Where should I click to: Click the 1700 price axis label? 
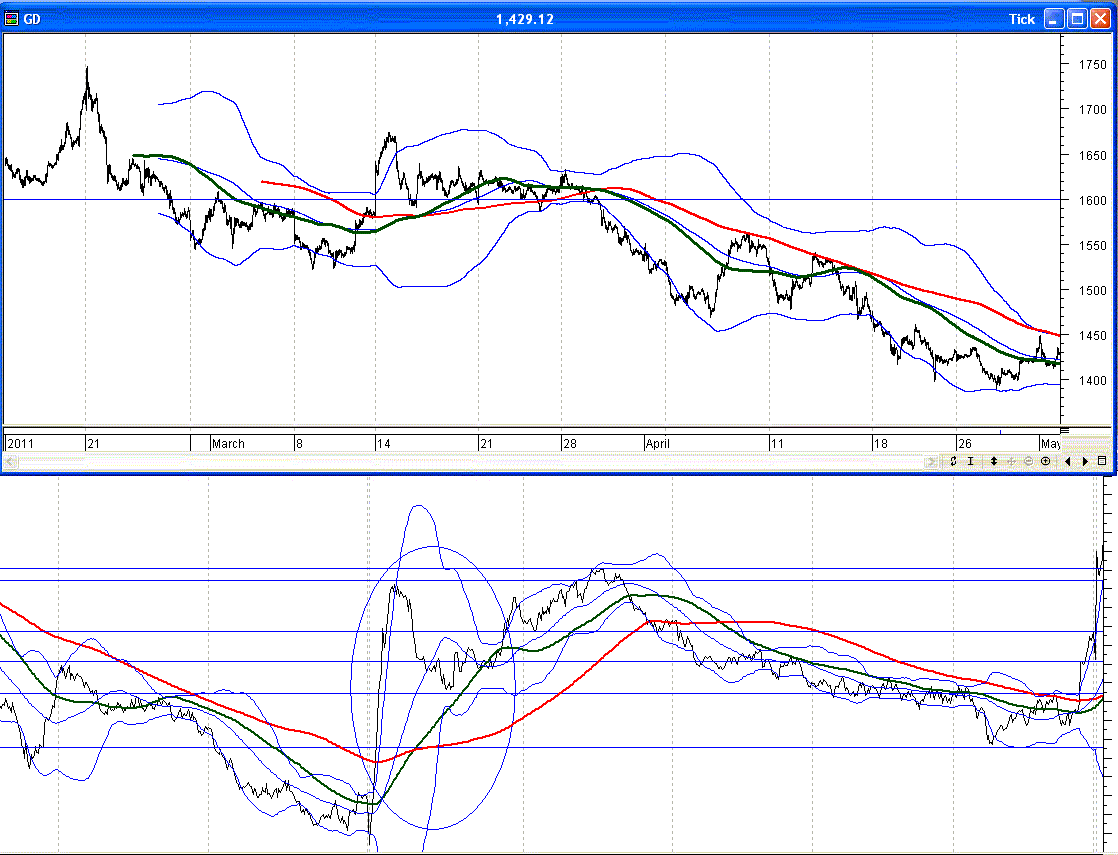coord(1092,110)
